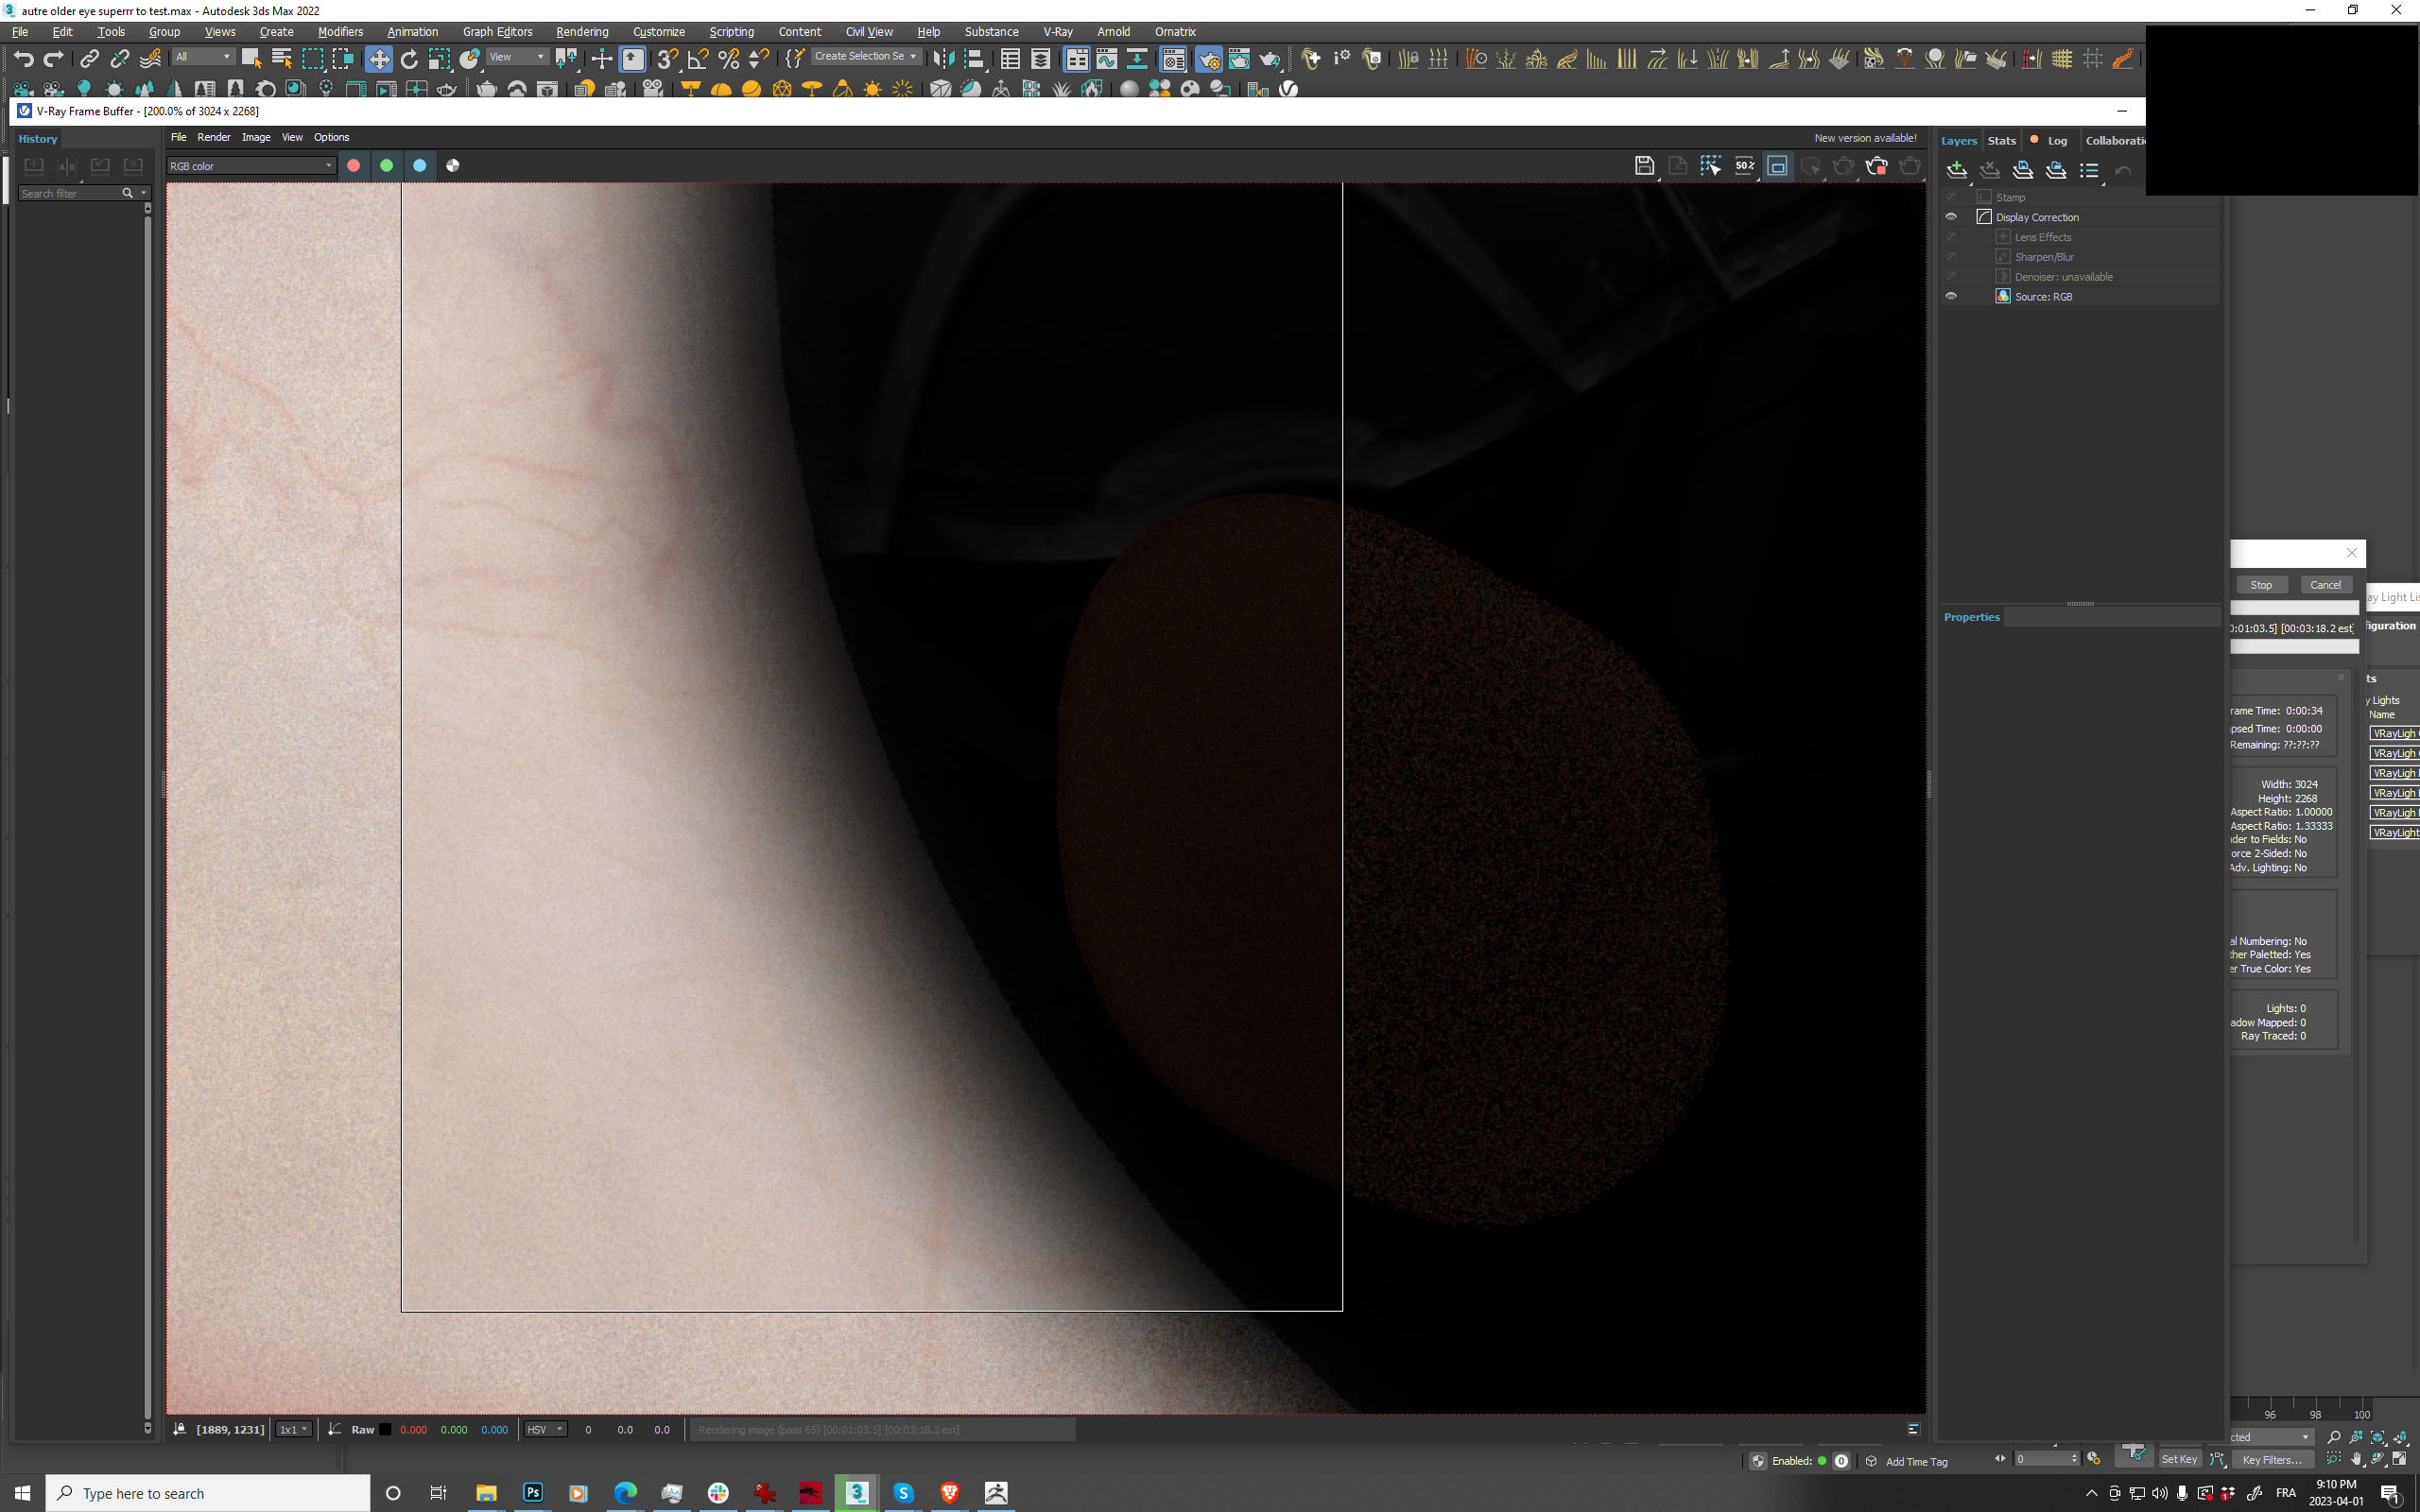The height and width of the screenshot is (1512, 2420).
Task: Click the New version available! link
Action: (1865, 138)
